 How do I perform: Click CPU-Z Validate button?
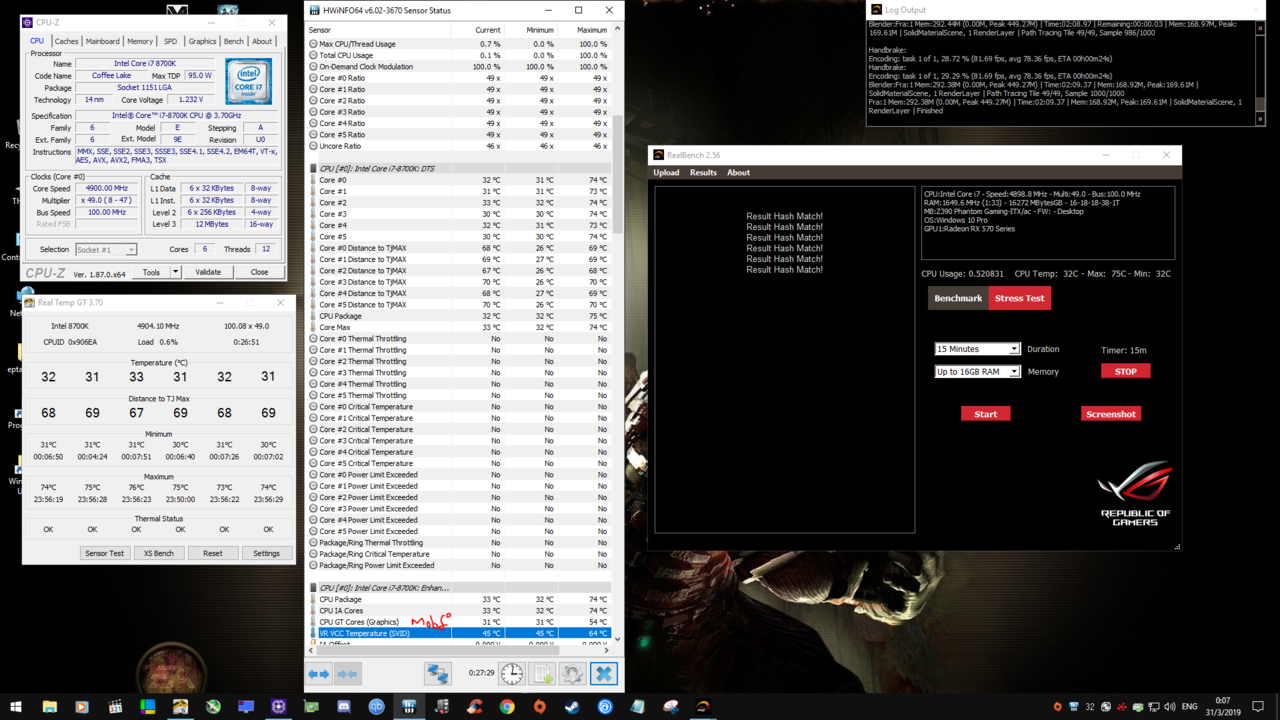click(x=208, y=272)
